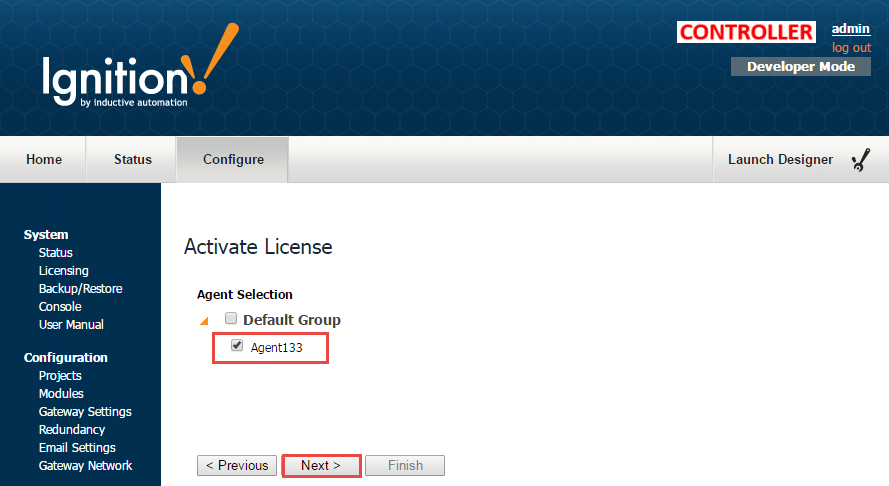Screen dimensions: 889x486
Task: Open the admin user link
Action: coord(850,28)
